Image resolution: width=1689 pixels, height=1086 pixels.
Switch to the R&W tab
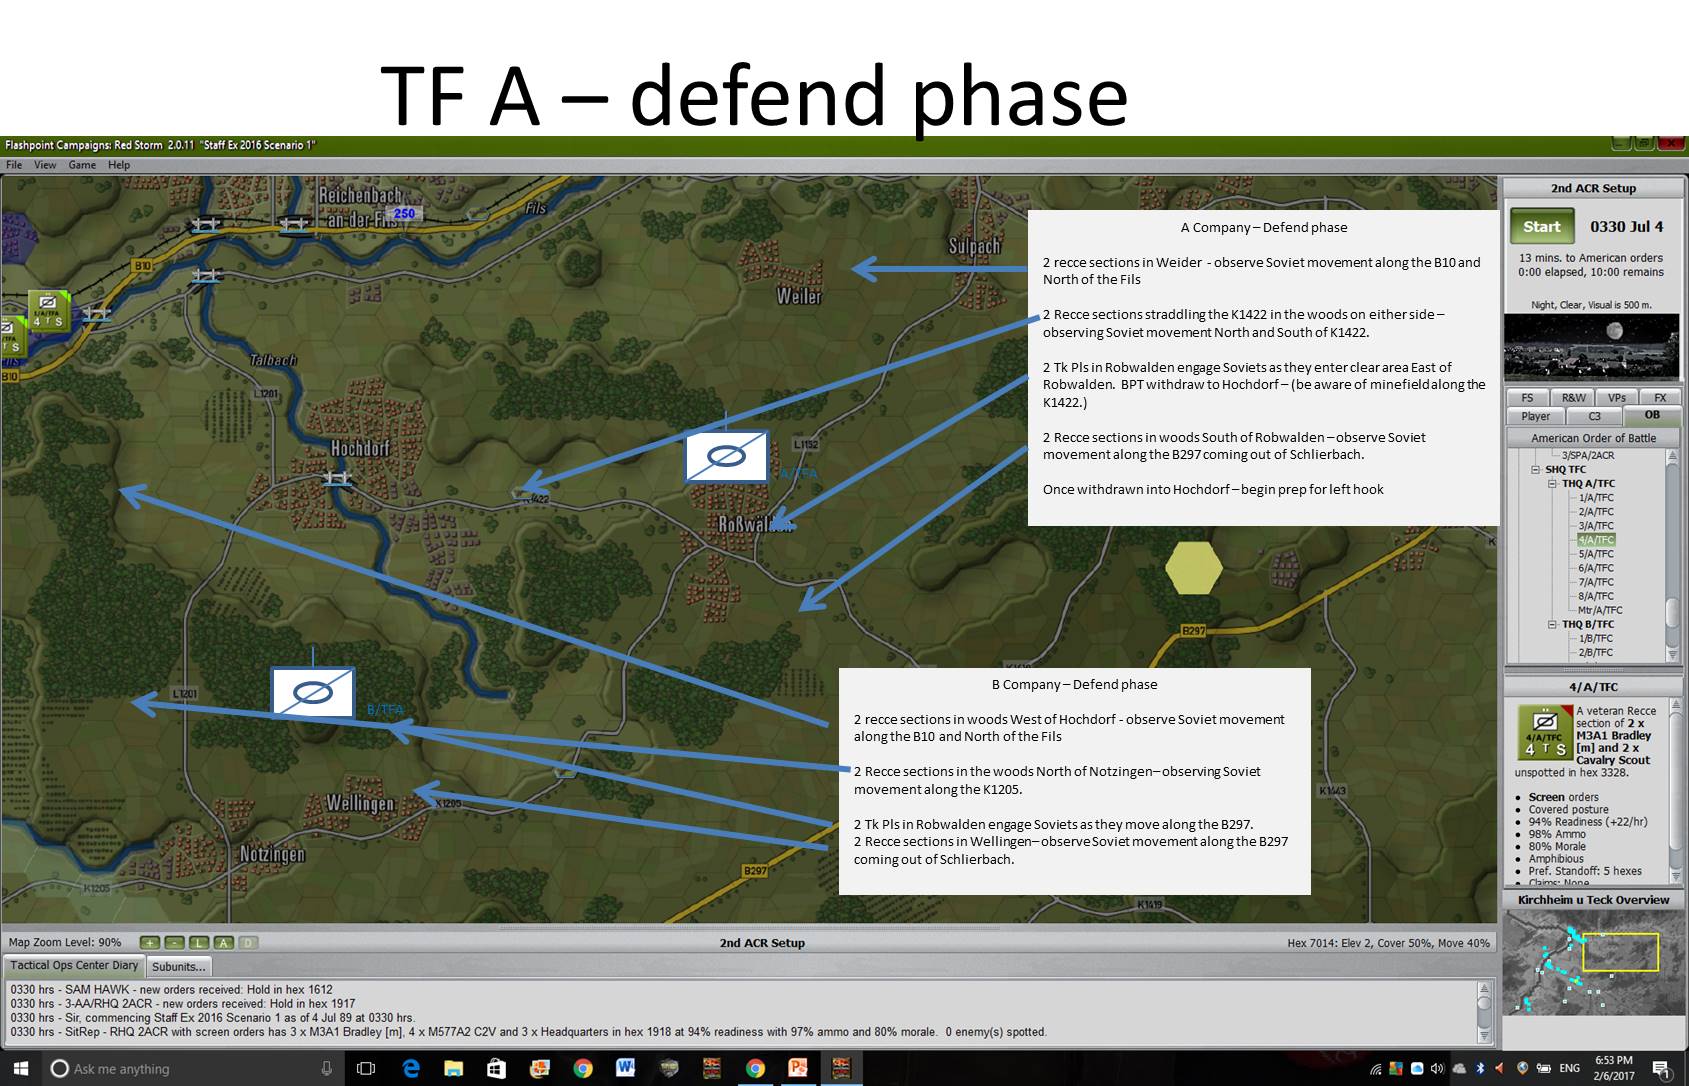click(1574, 397)
